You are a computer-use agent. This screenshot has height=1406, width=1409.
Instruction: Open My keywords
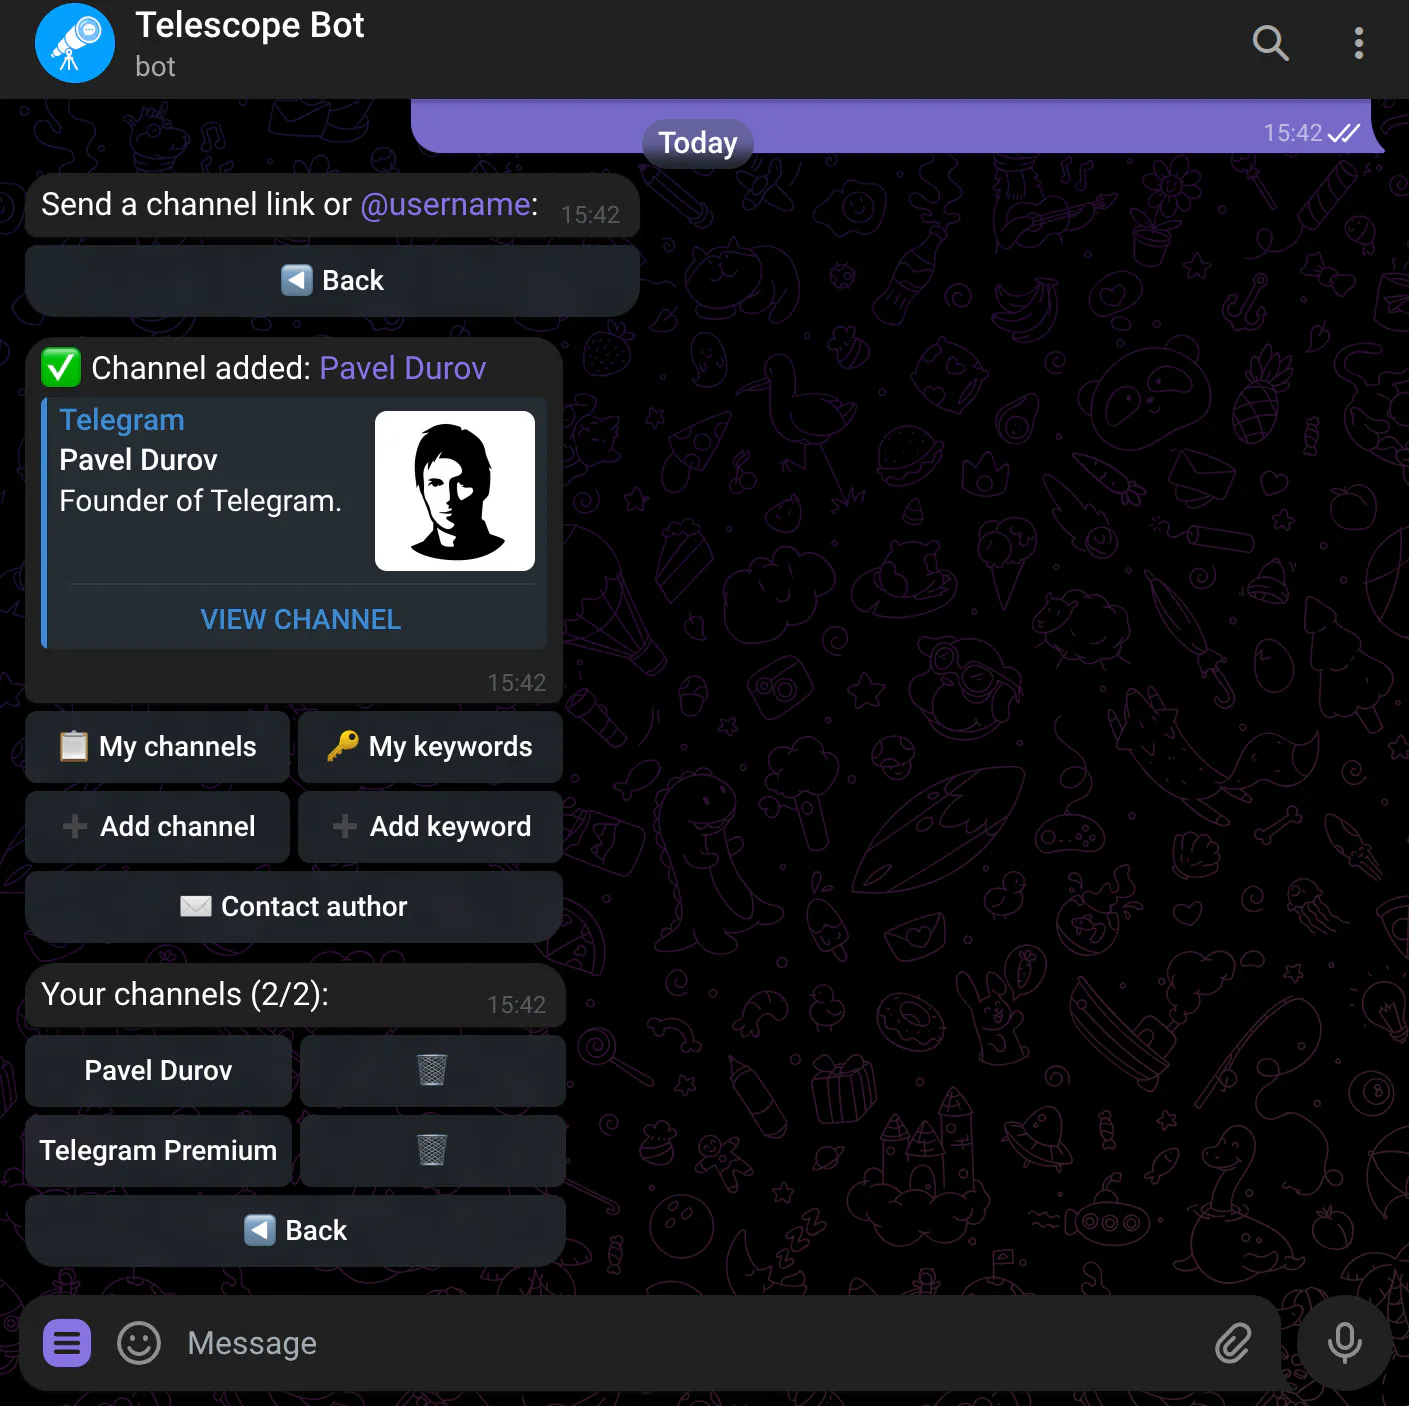(430, 746)
